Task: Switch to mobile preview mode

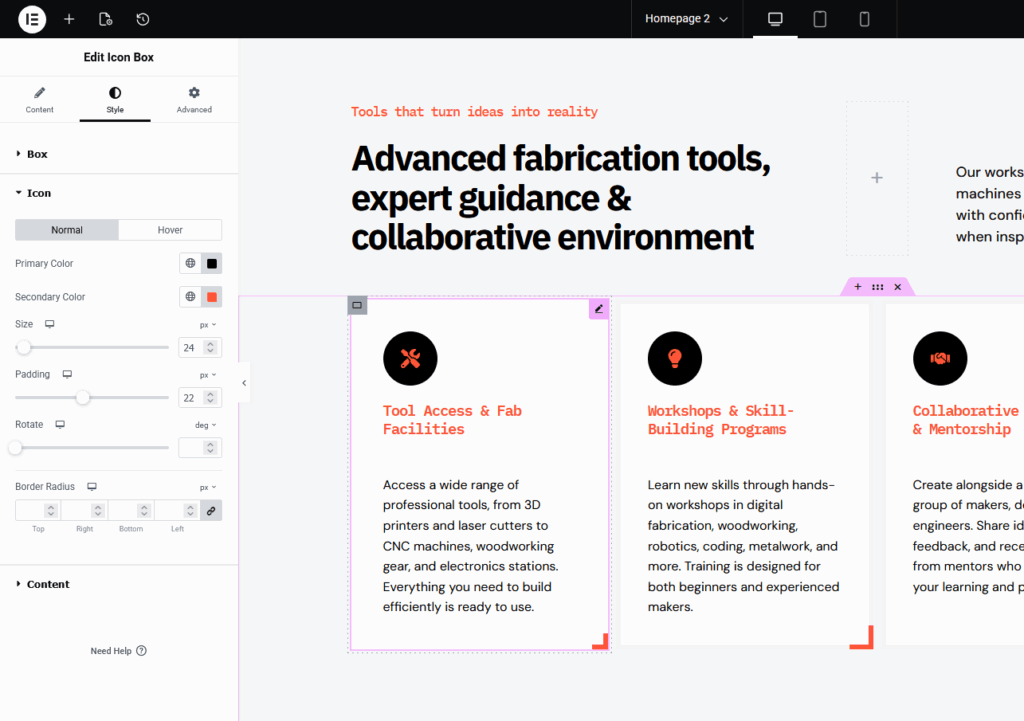Action: [x=865, y=19]
